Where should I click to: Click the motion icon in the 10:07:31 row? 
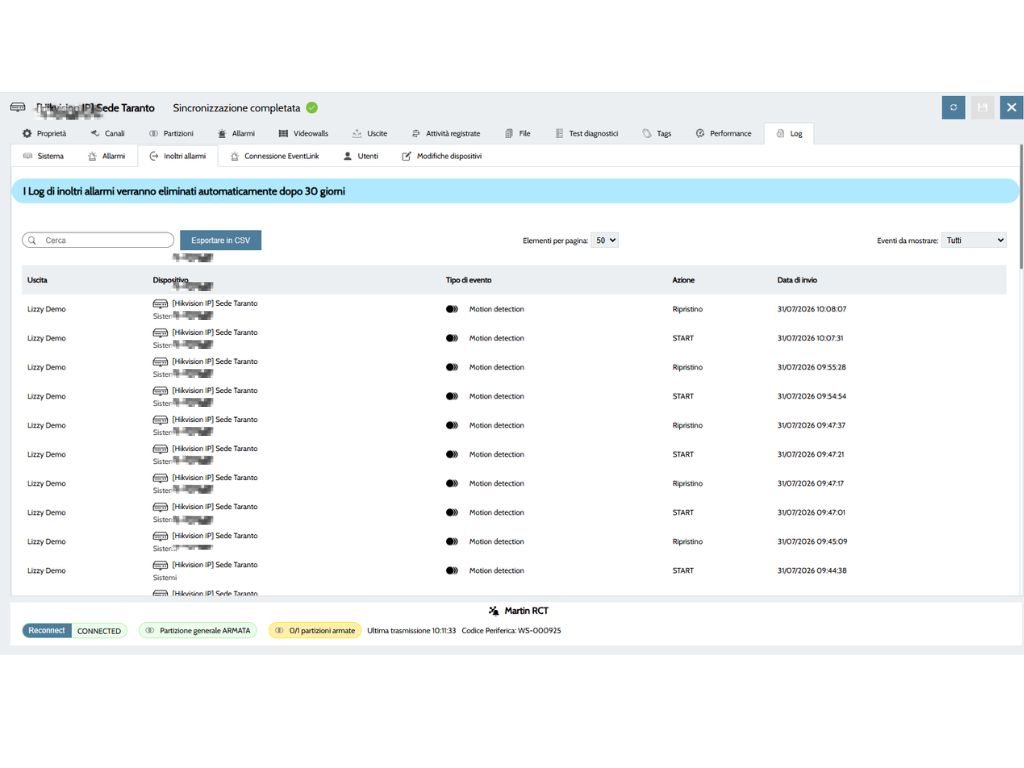pos(452,338)
